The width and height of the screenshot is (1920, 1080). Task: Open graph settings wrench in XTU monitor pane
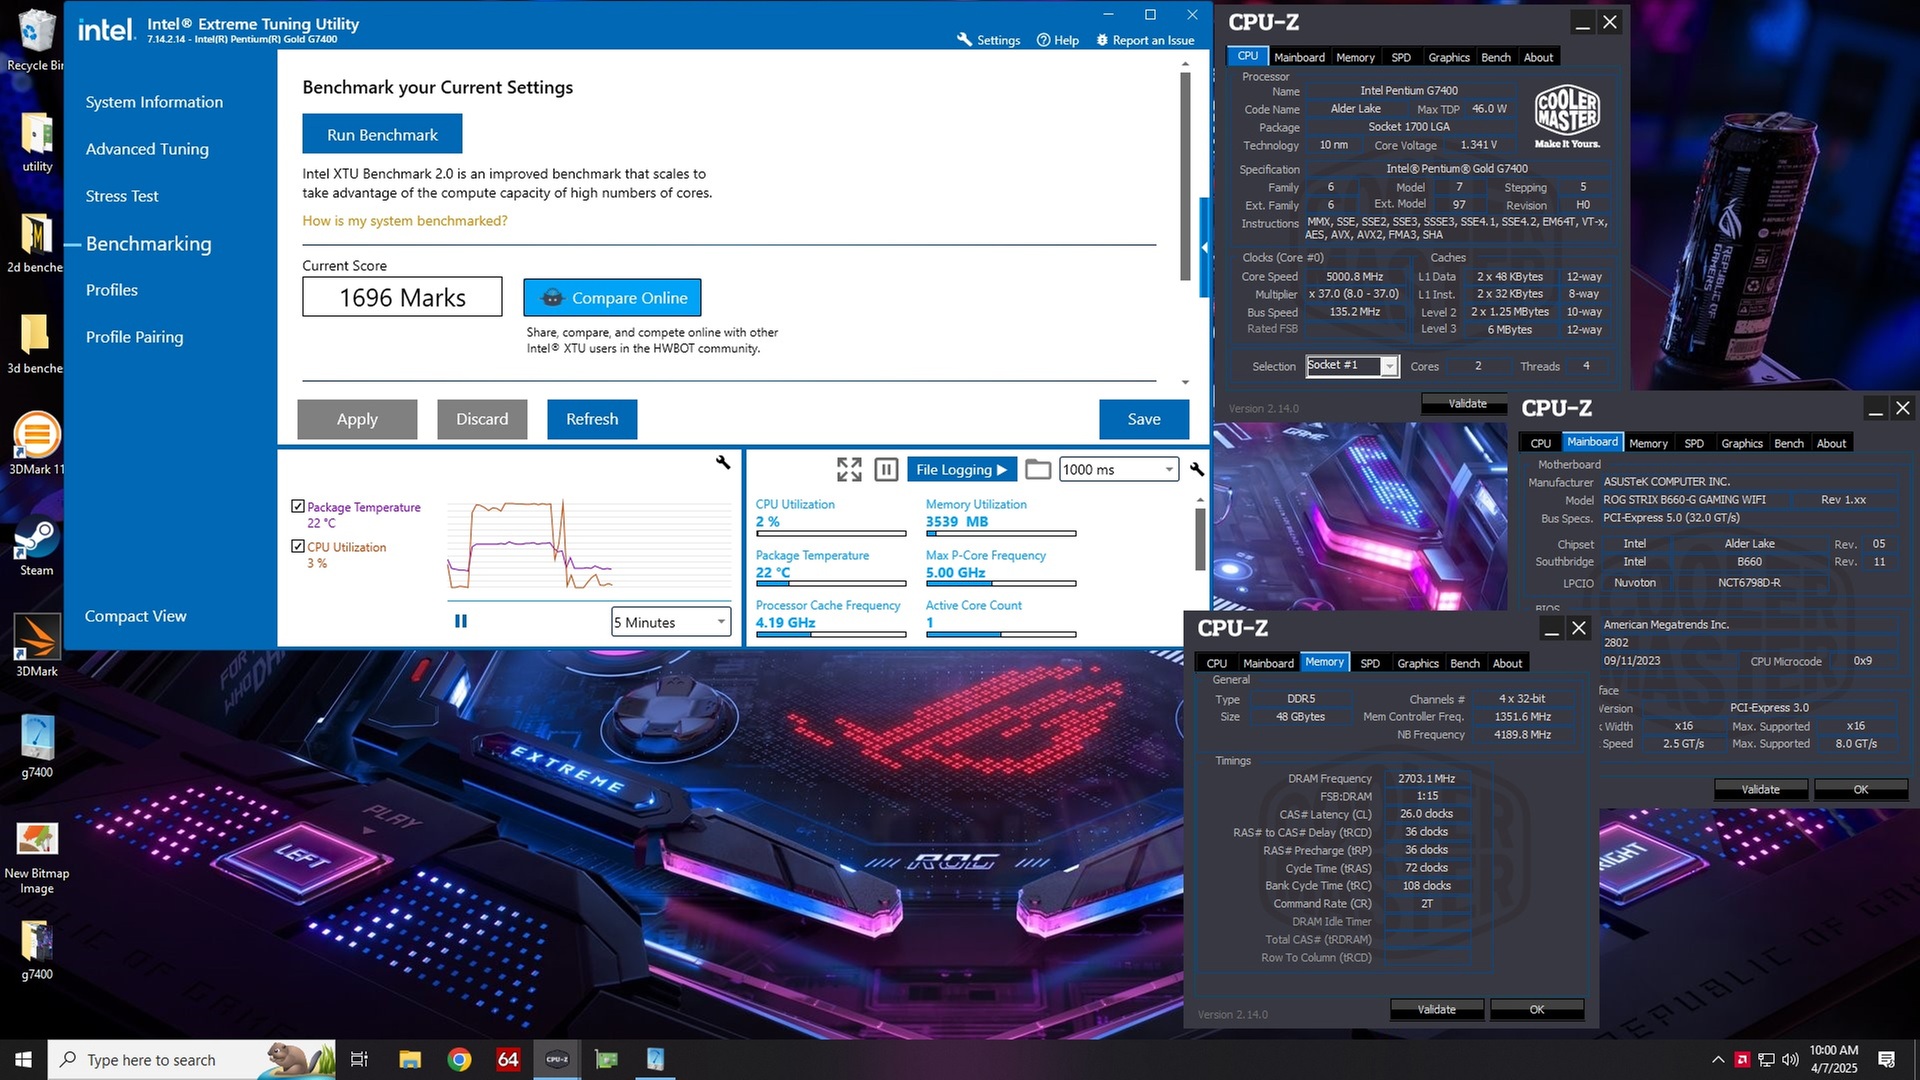pyautogui.click(x=723, y=462)
